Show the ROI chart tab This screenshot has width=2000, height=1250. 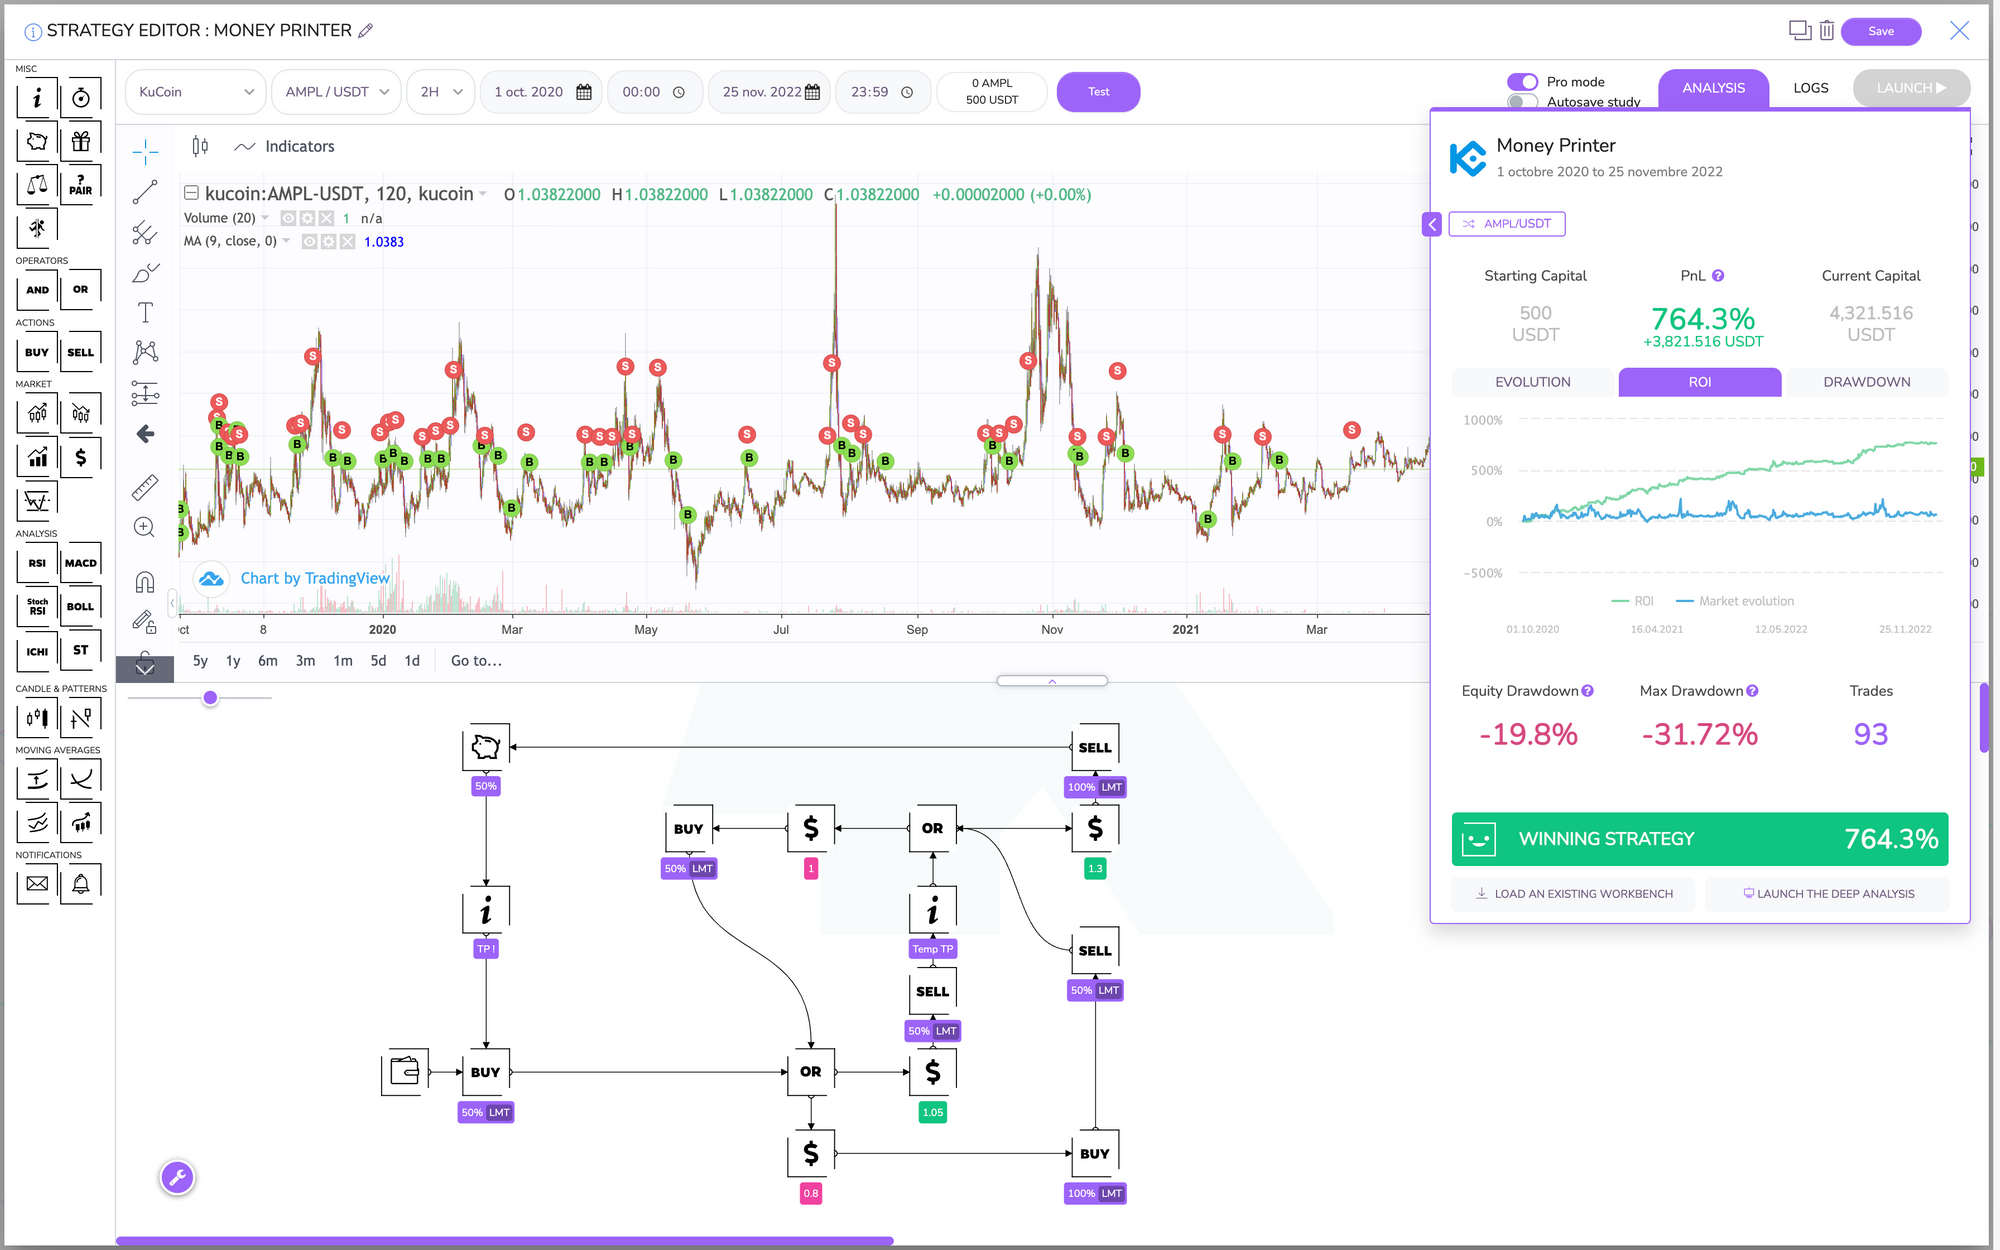(x=1700, y=382)
